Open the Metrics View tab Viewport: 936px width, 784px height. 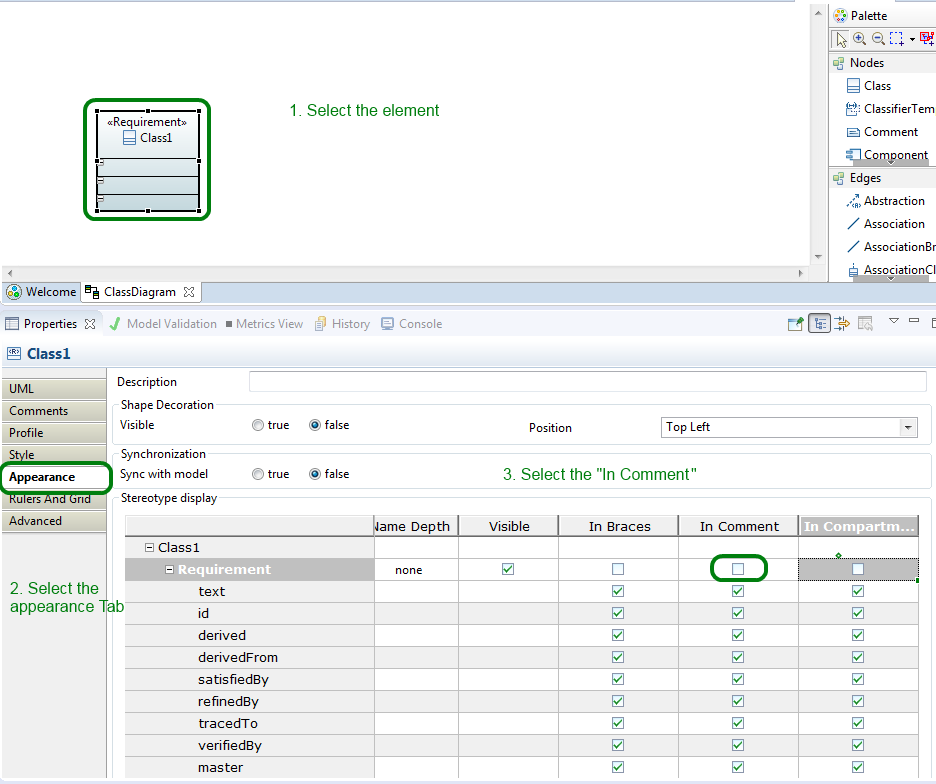point(264,324)
